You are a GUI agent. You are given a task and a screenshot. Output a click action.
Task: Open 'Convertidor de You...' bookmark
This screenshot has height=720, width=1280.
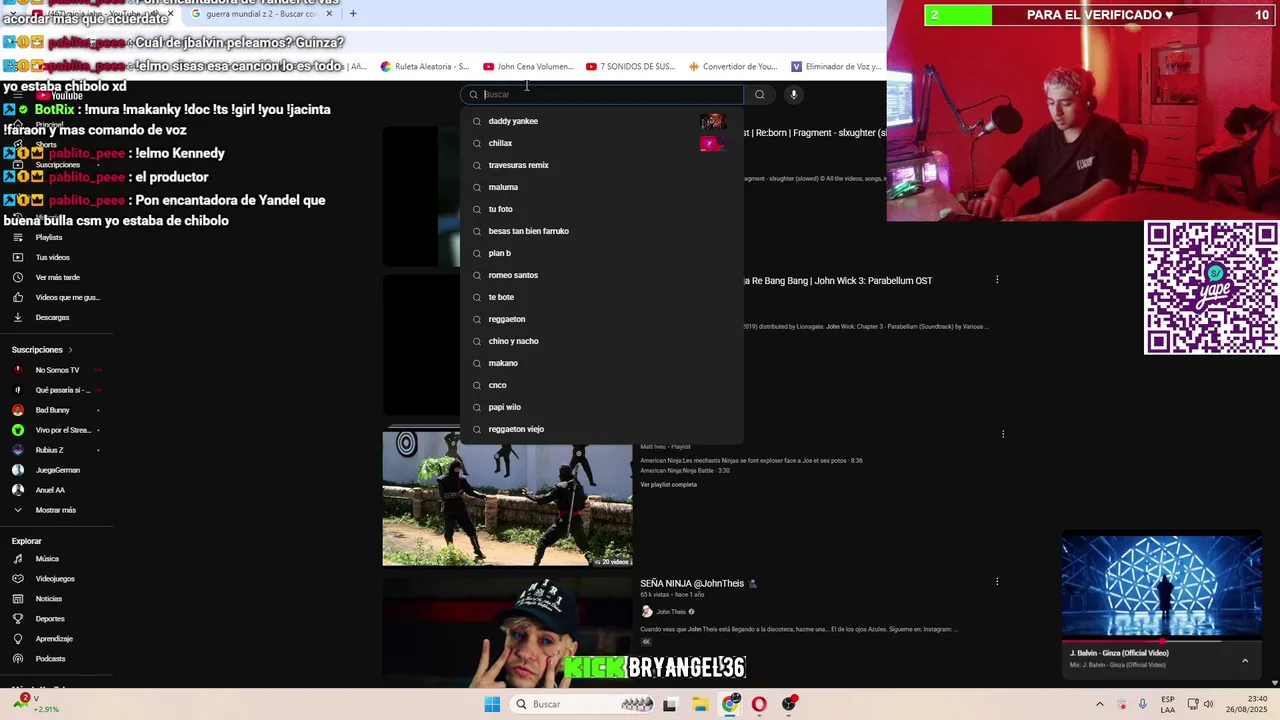click(733, 67)
